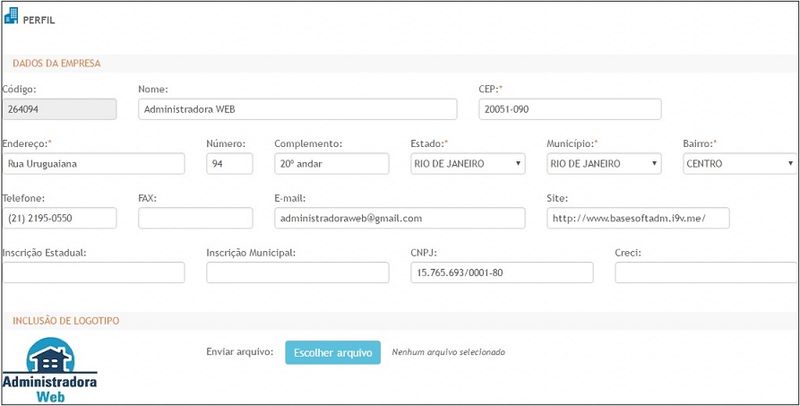
Task: Click the E-mail input field
Action: 399,218
